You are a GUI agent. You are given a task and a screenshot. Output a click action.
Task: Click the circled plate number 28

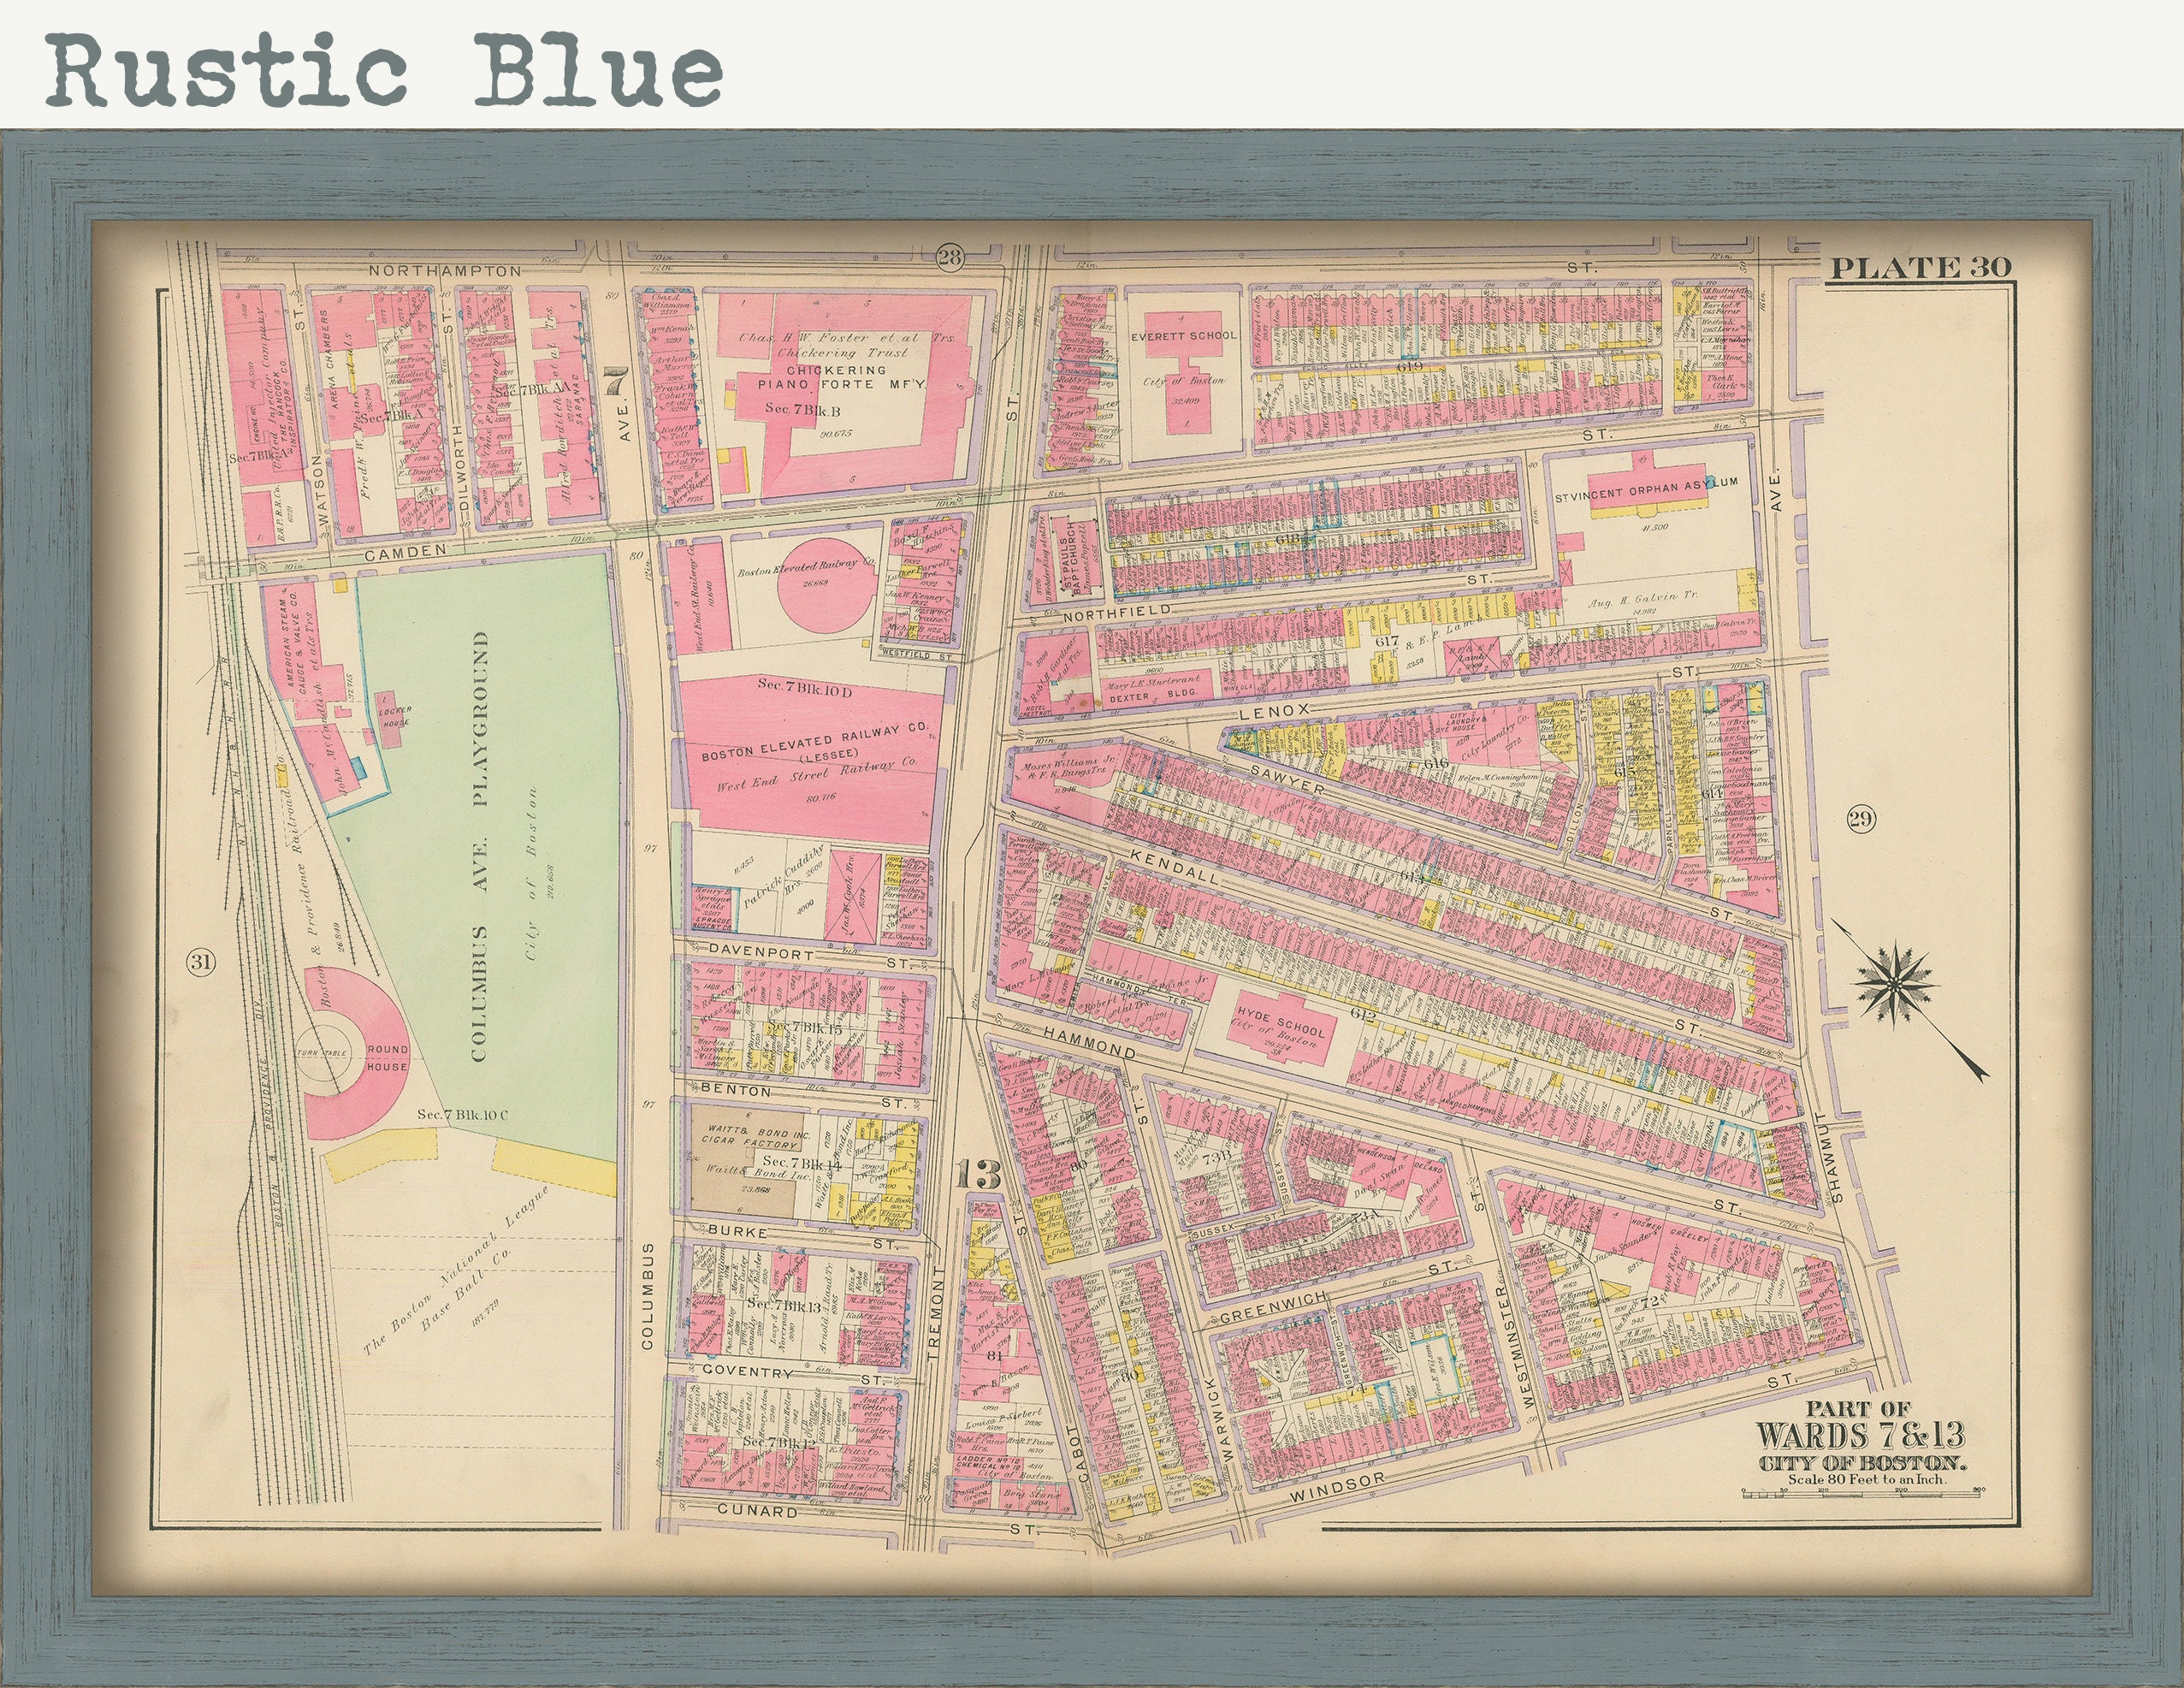[x=949, y=258]
